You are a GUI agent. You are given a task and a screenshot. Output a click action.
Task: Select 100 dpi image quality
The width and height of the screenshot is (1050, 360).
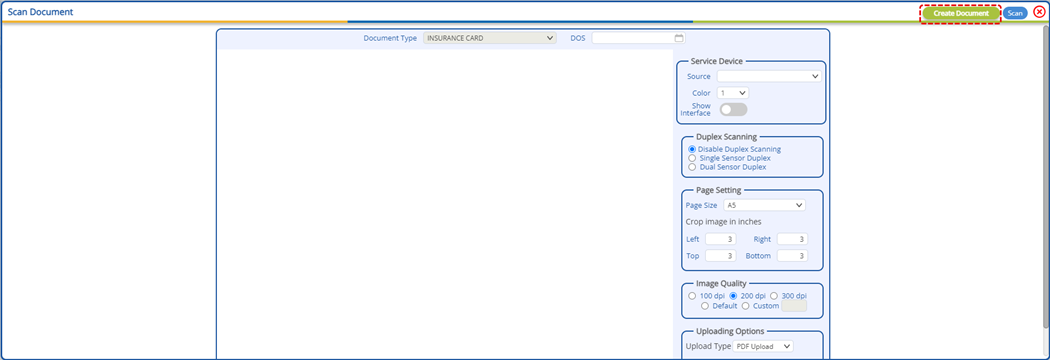click(x=692, y=296)
